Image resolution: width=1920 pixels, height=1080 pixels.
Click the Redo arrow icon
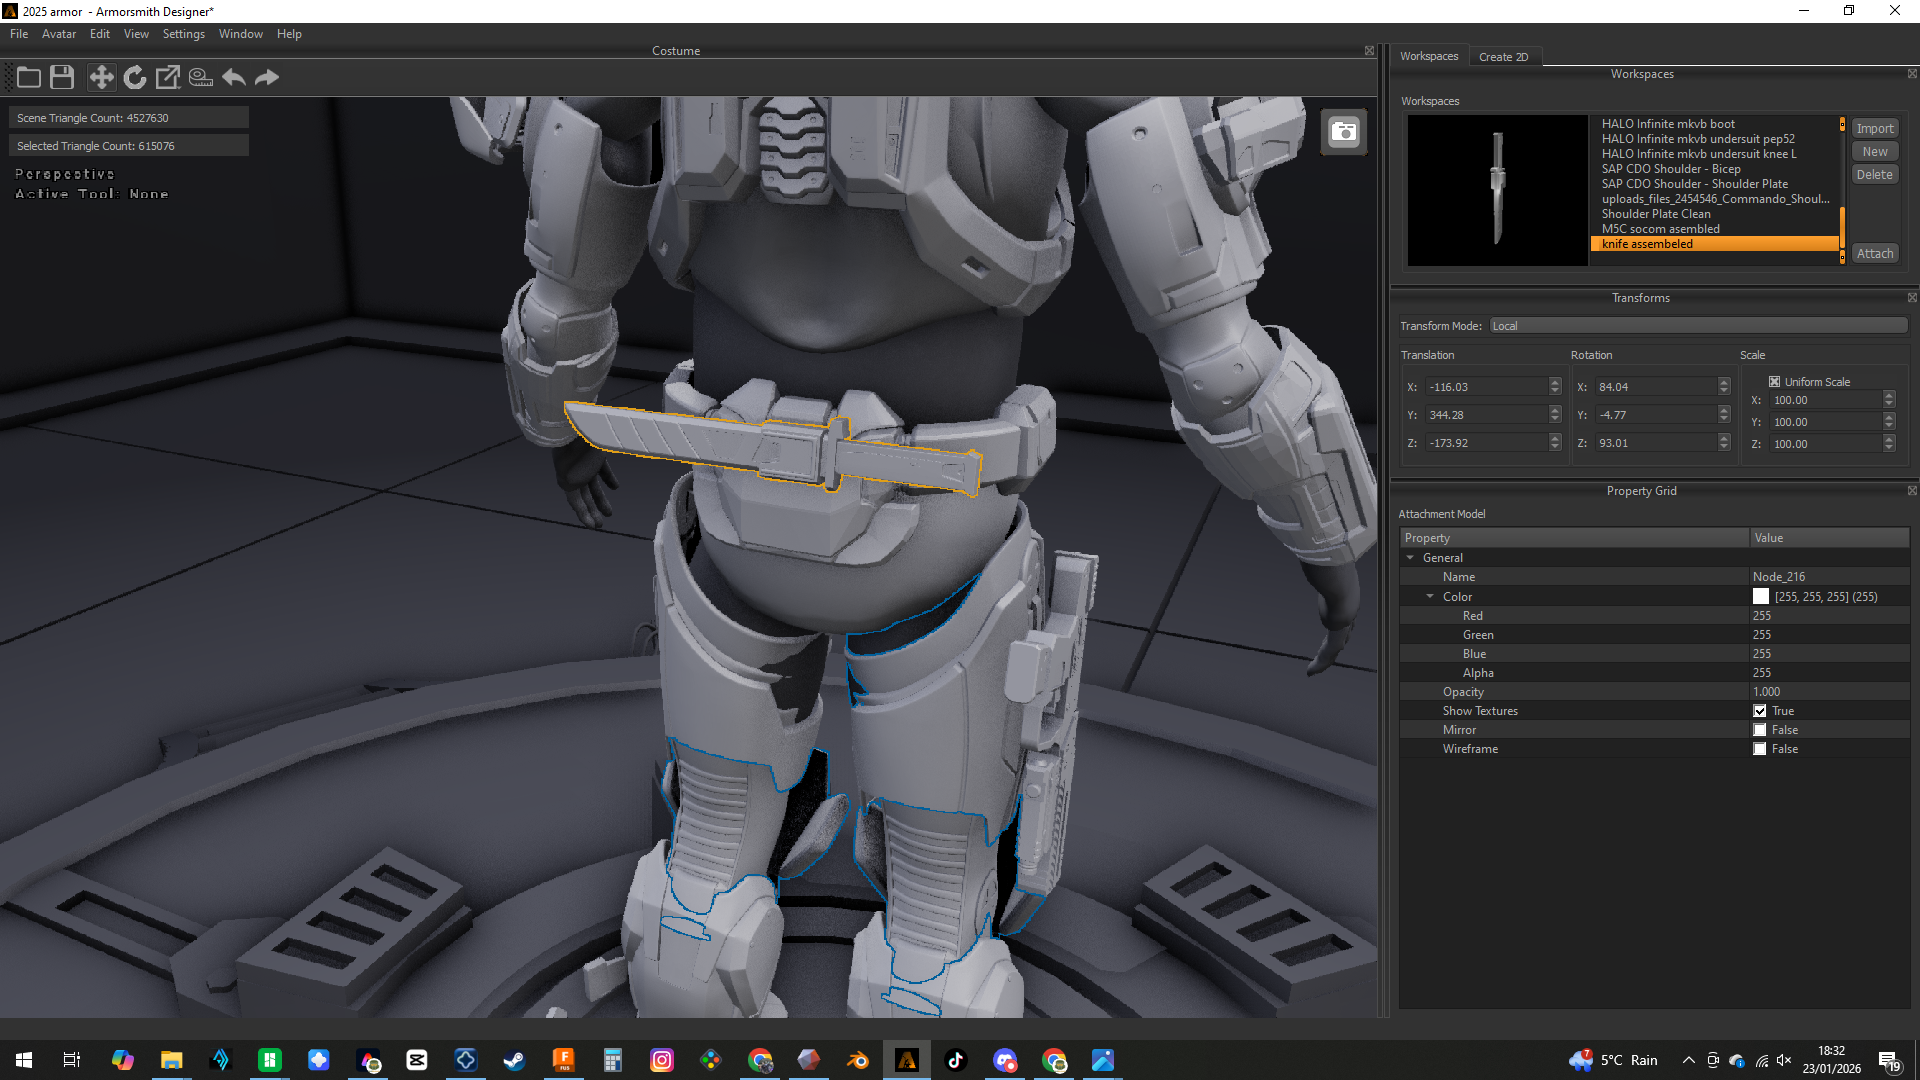coord(266,77)
